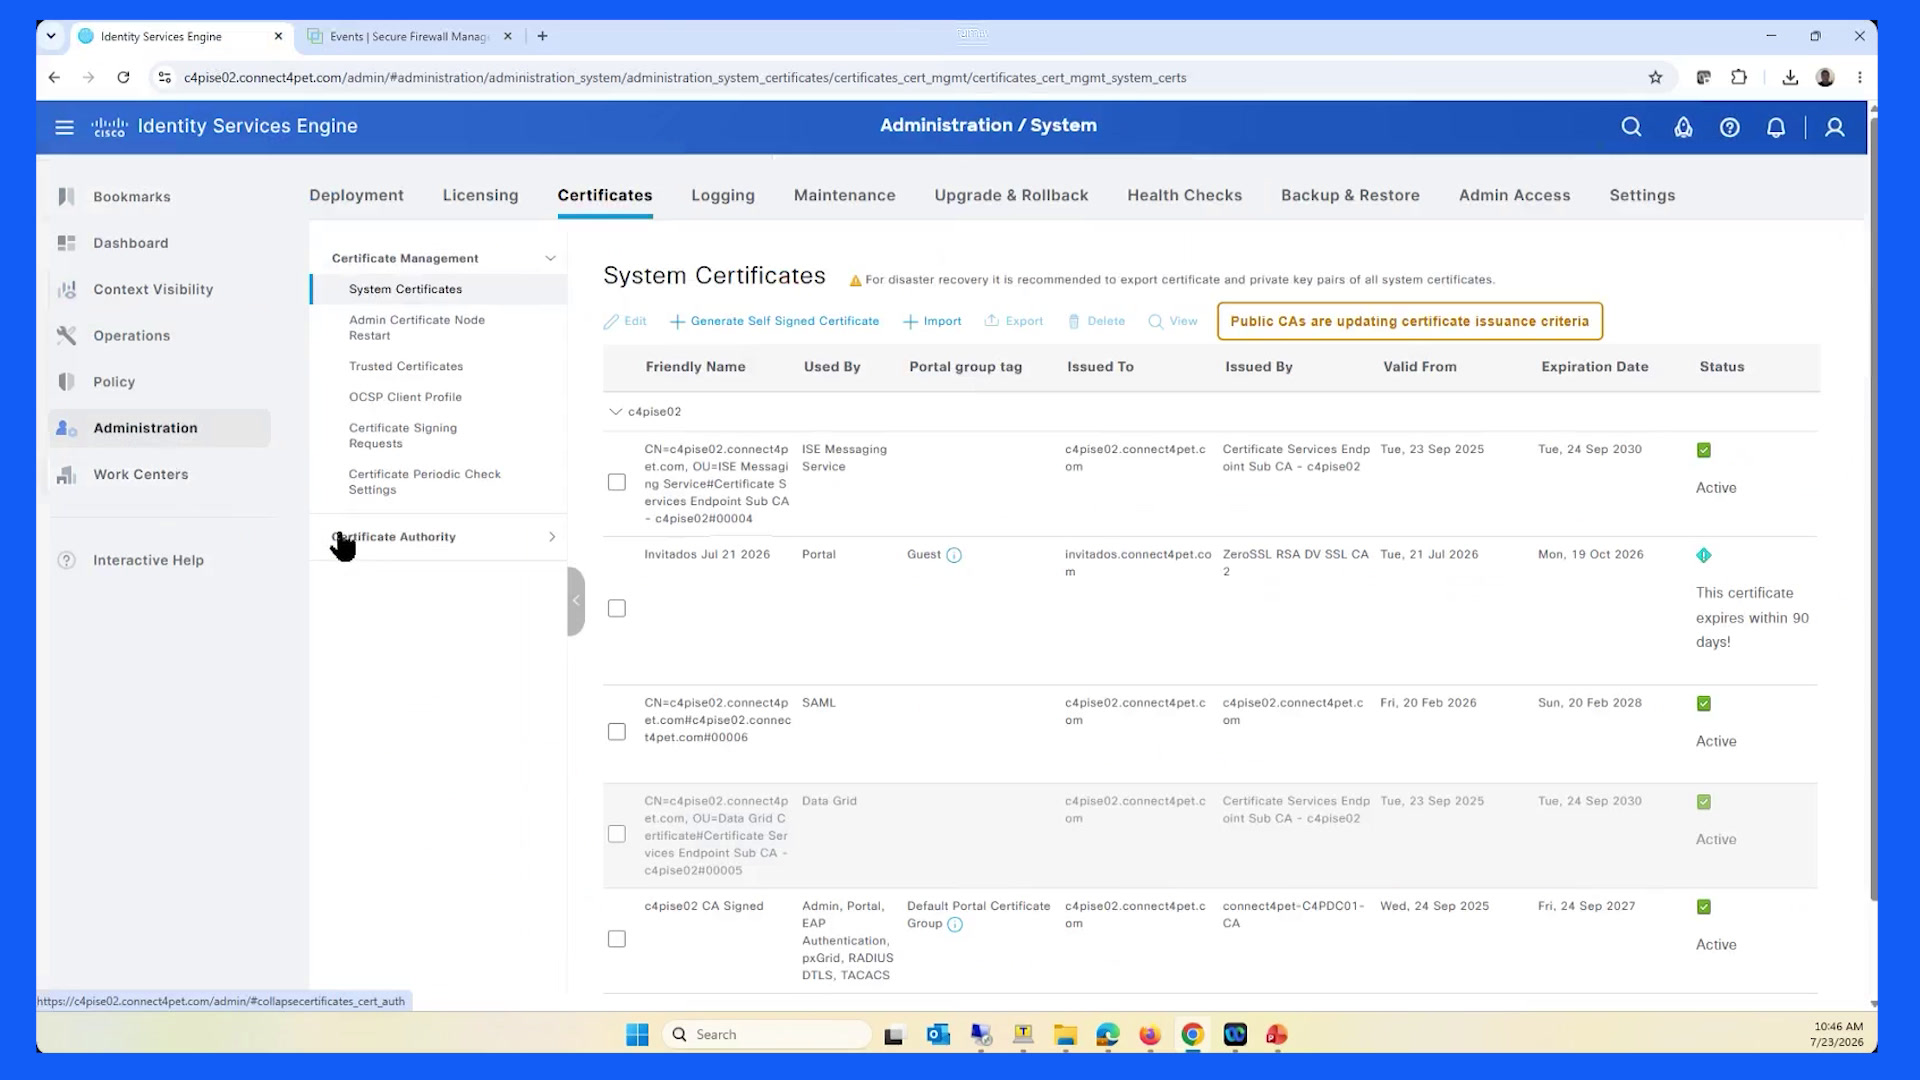This screenshot has height=1080, width=1920.
Task: Expand the Certificate Authority section
Action: pyautogui.click(x=552, y=537)
